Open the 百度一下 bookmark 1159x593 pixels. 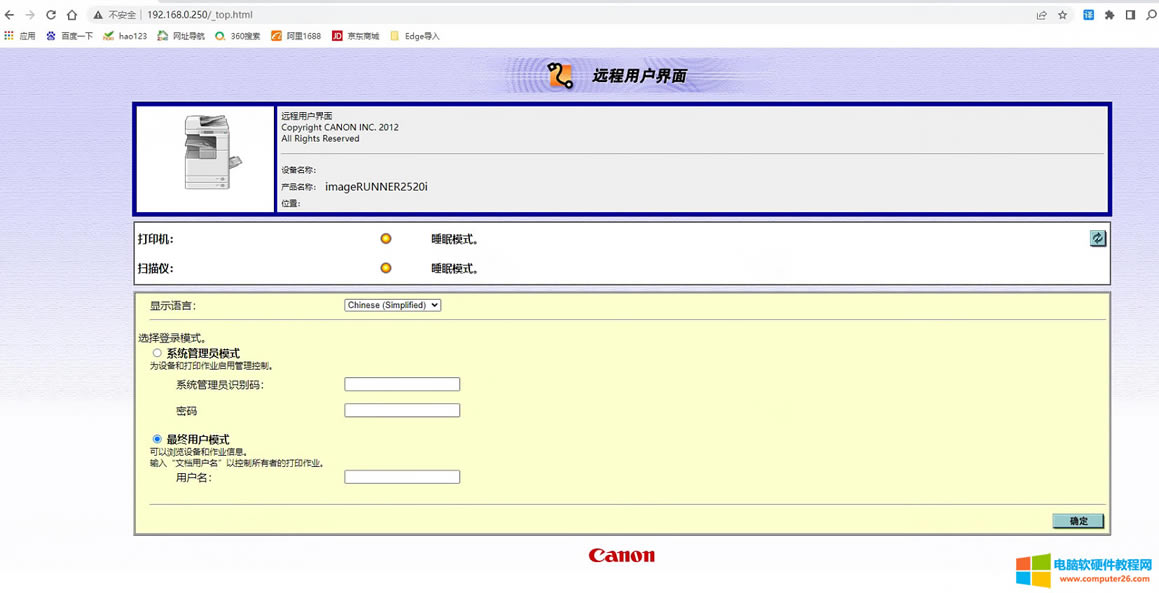[x=69, y=36]
